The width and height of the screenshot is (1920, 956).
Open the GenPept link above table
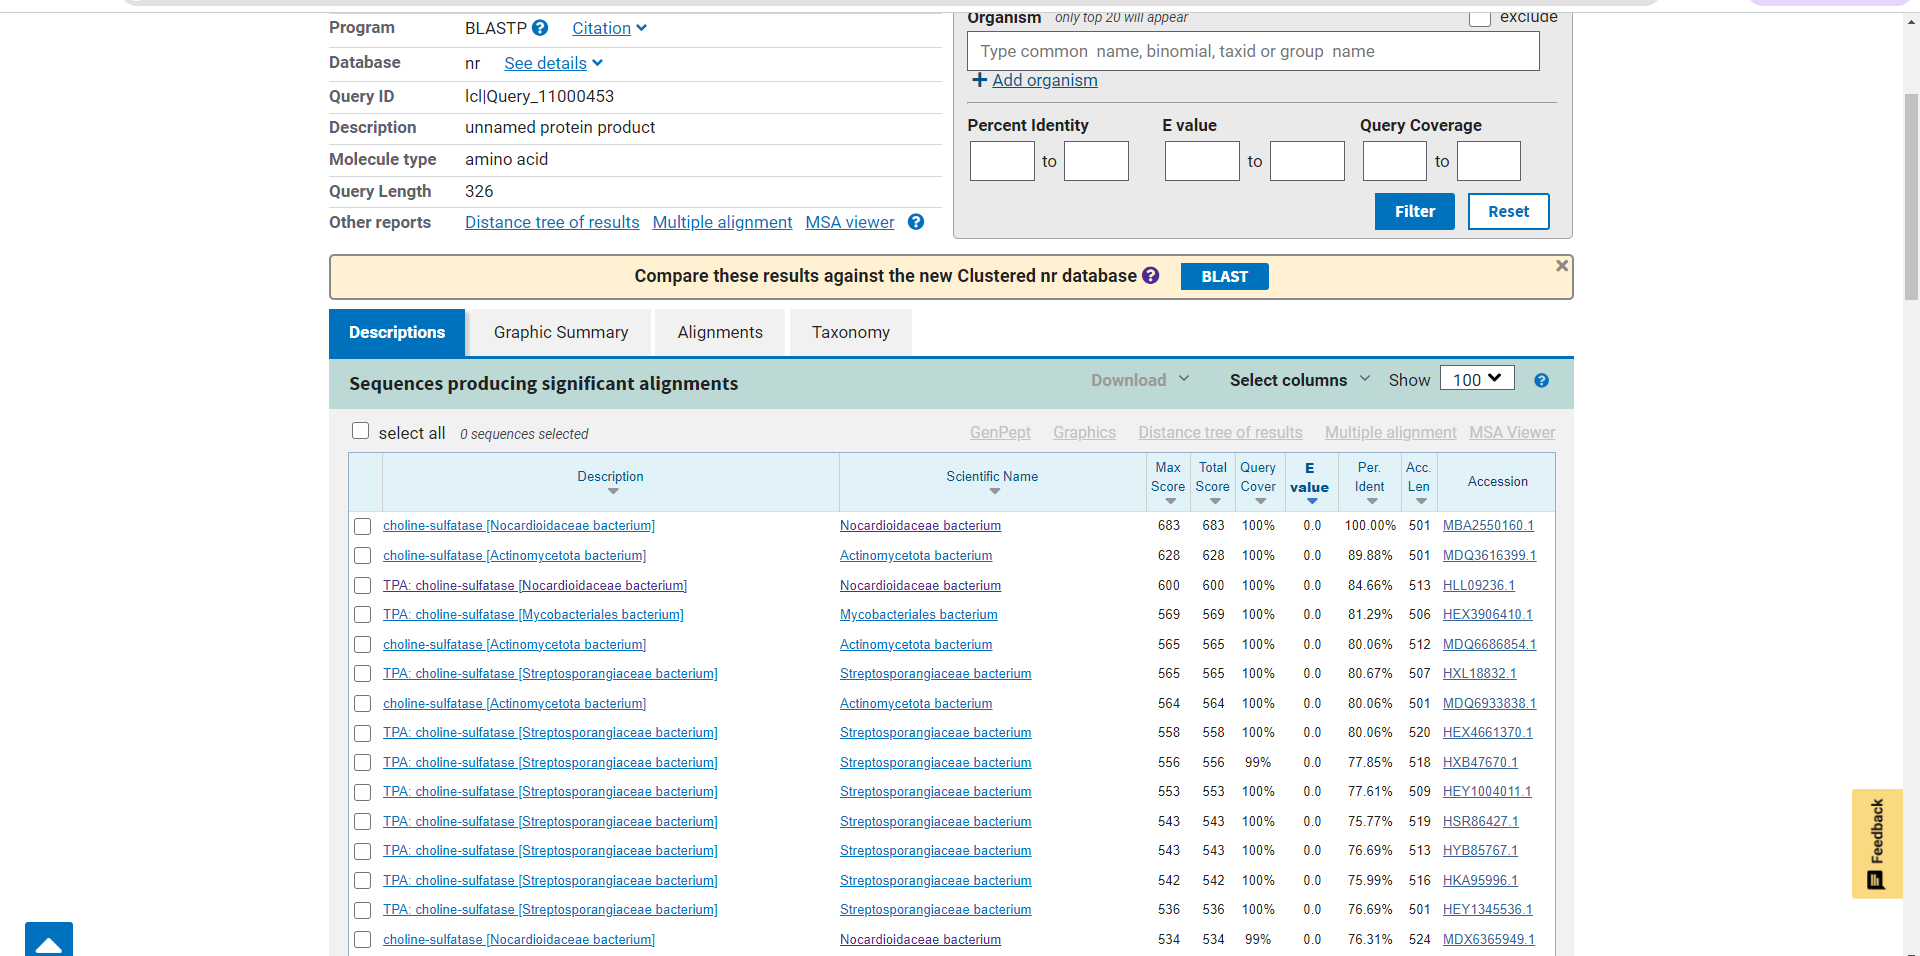tap(1000, 432)
